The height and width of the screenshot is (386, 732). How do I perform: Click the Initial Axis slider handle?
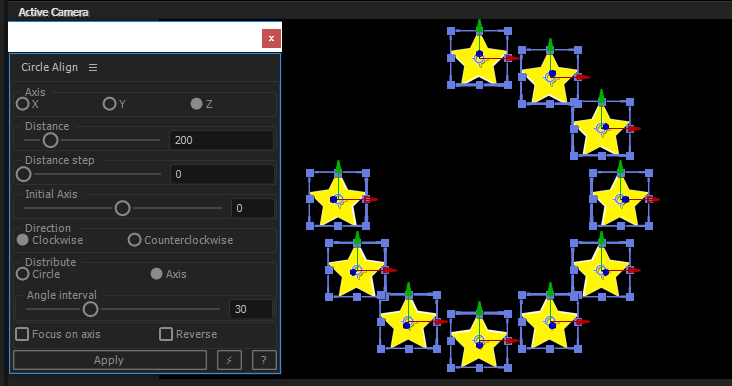point(122,208)
